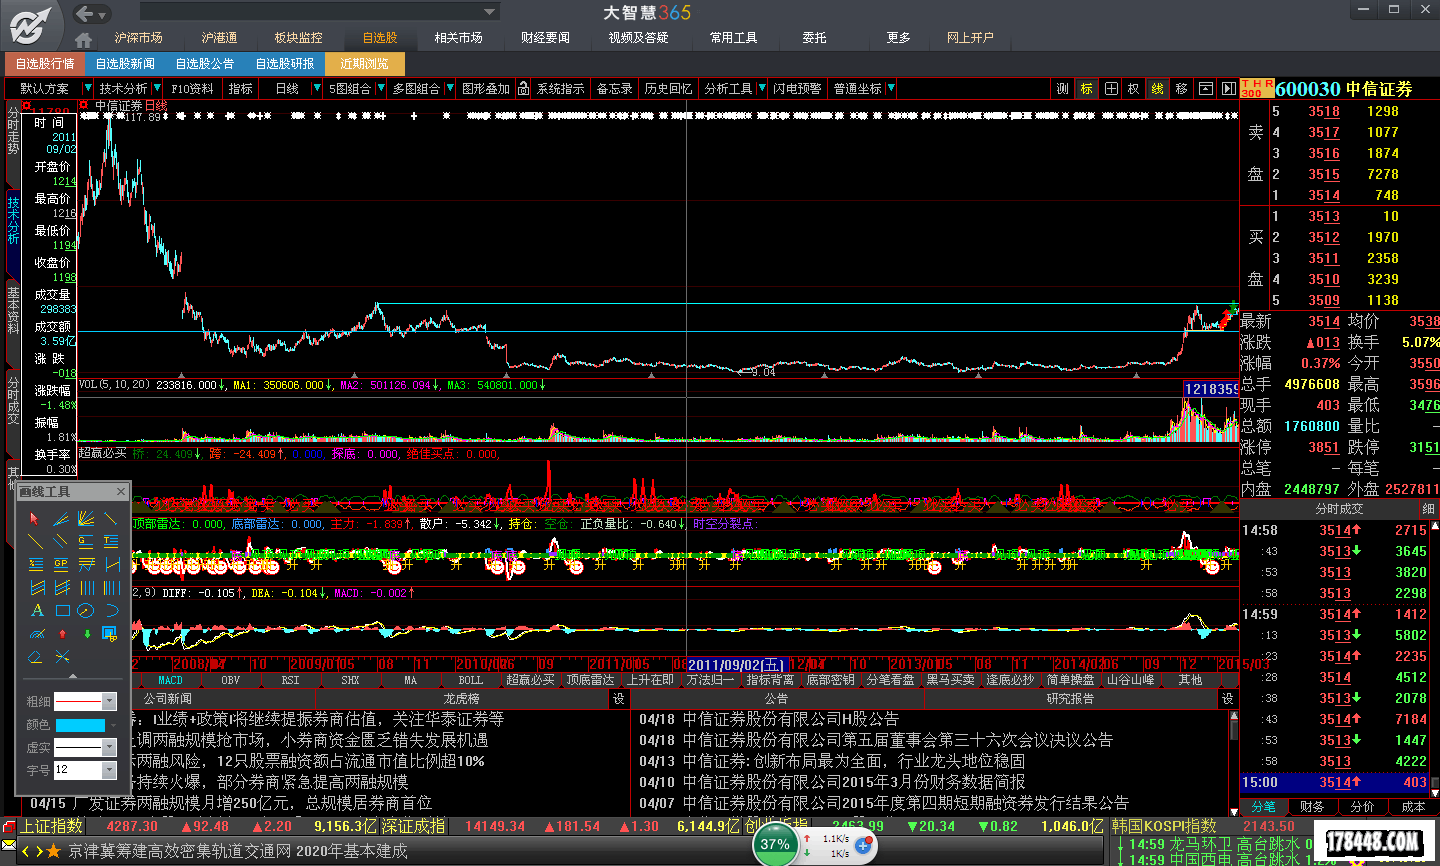Choose the G label line tool
The width and height of the screenshot is (1440, 866).
coord(86,541)
